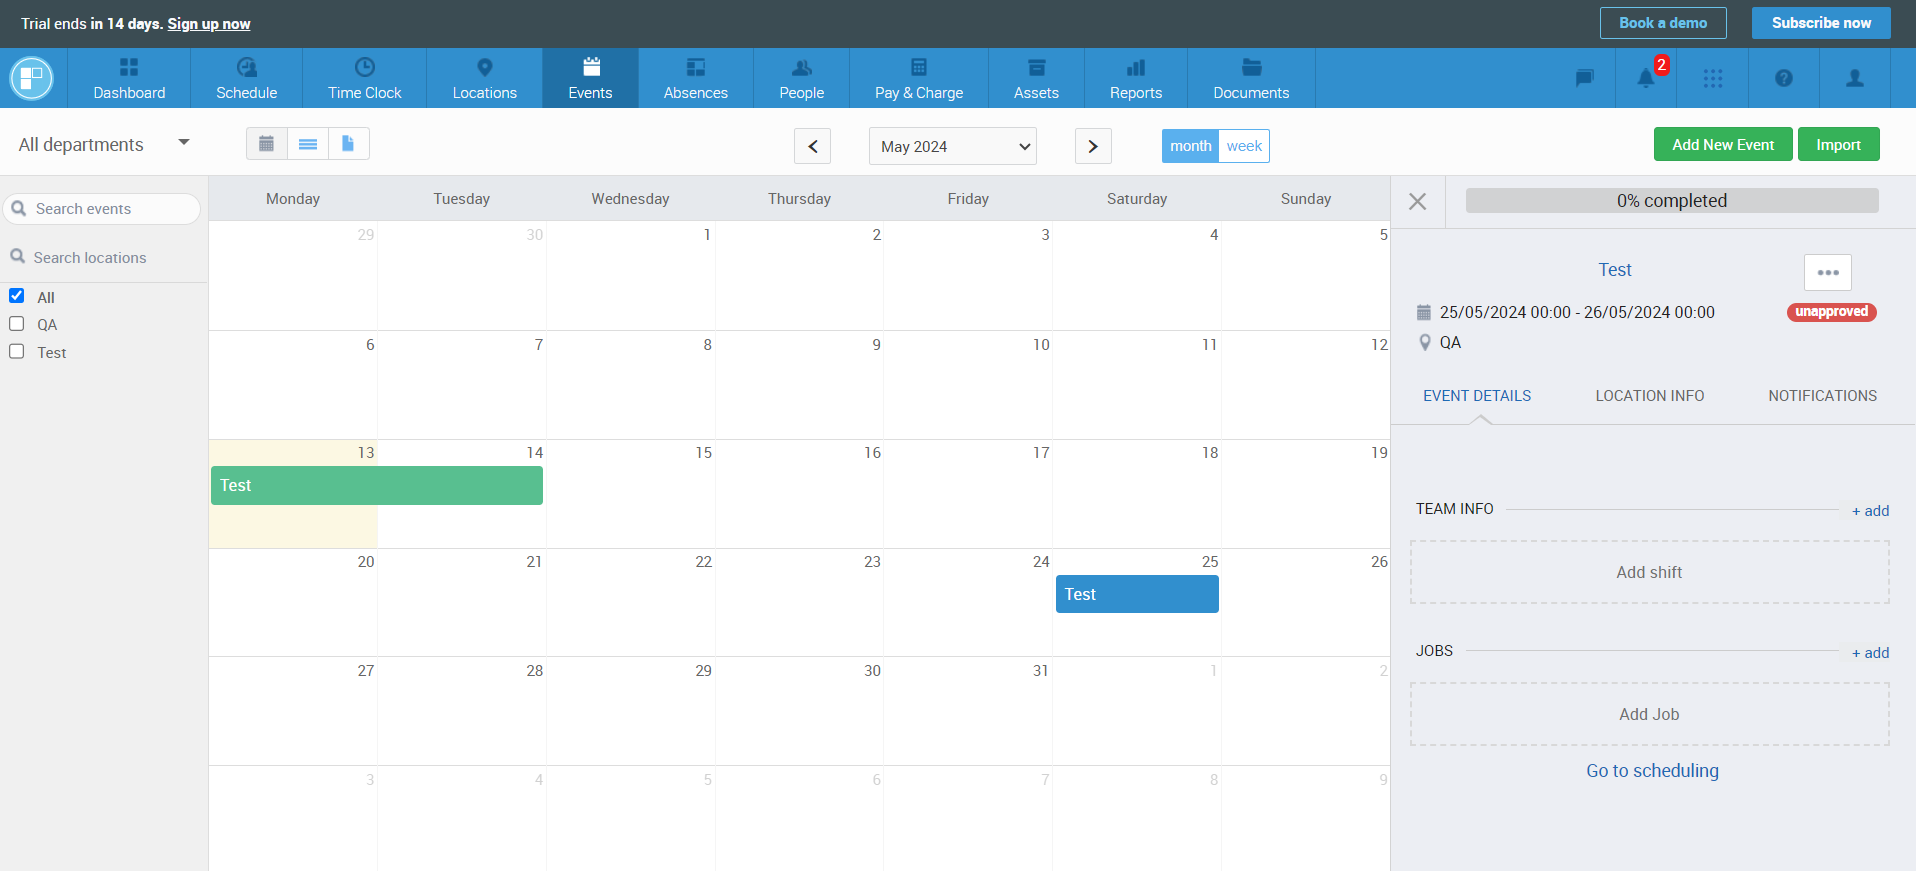Viewport: 1916px width, 871px height.
Task: Open the Absences section
Action: pyautogui.click(x=695, y=78)
